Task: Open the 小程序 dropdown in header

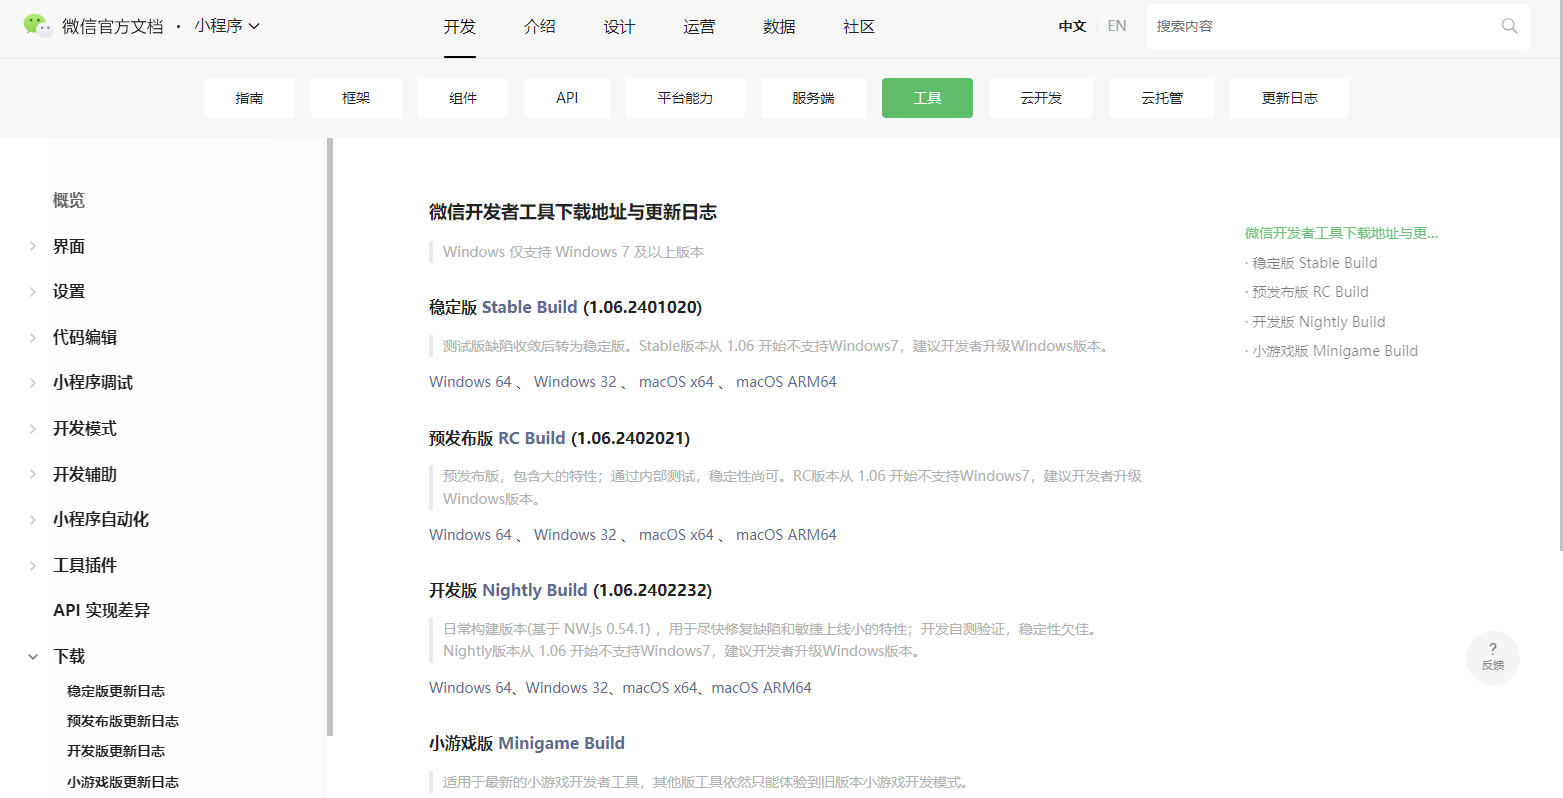Action: tap(227, 26)
